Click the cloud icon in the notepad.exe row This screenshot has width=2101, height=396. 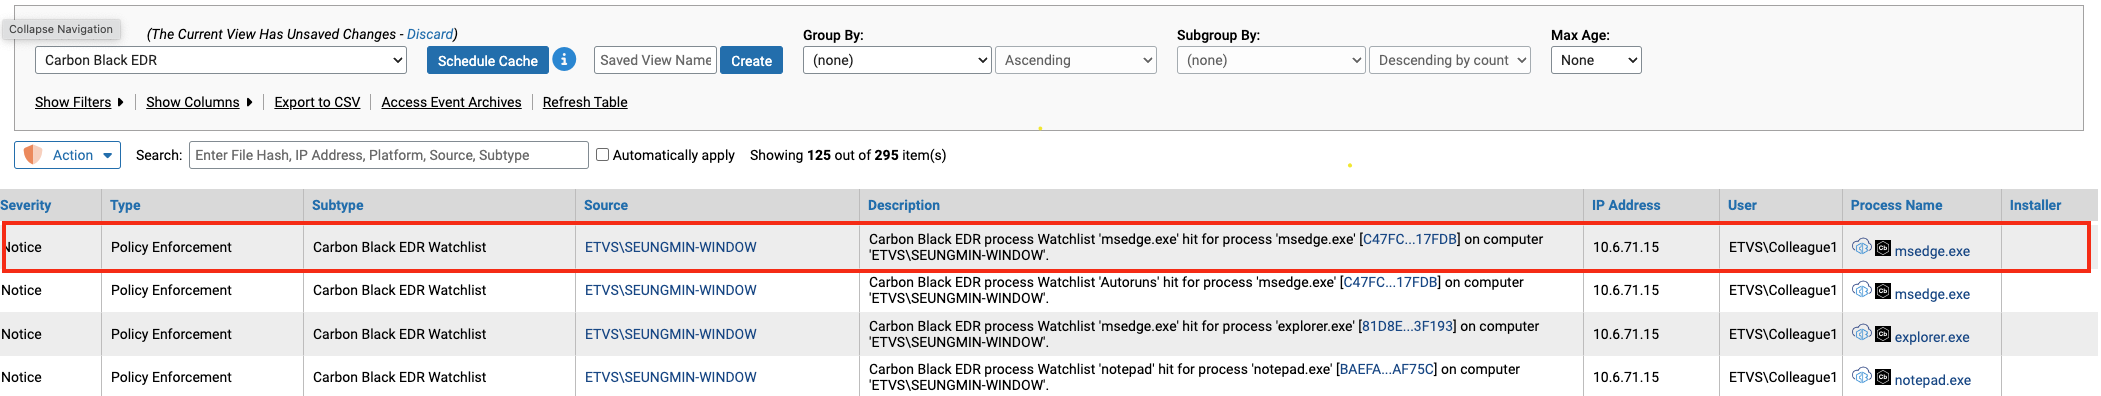1861,376
